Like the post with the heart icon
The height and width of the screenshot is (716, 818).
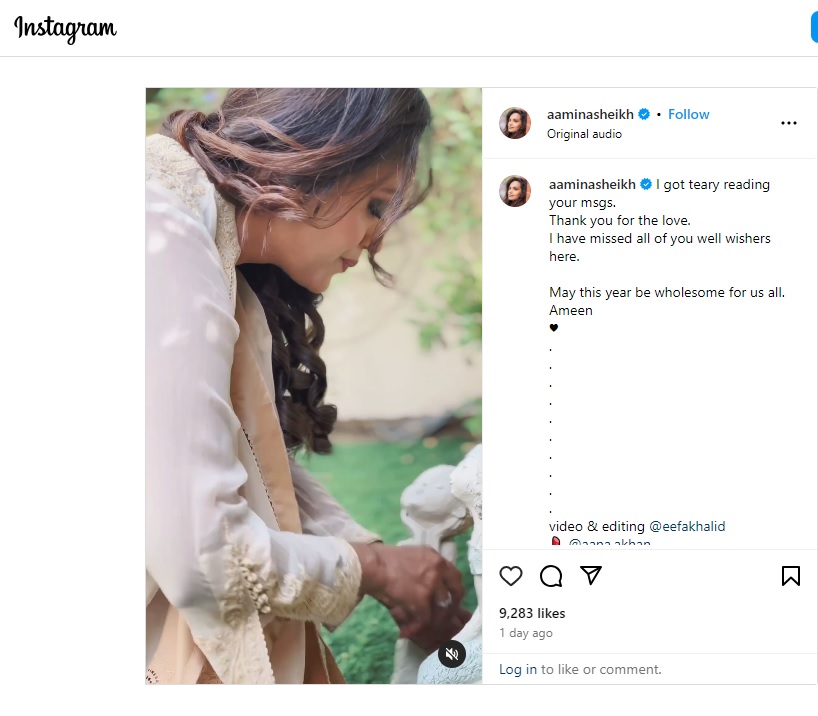point(511,576)
